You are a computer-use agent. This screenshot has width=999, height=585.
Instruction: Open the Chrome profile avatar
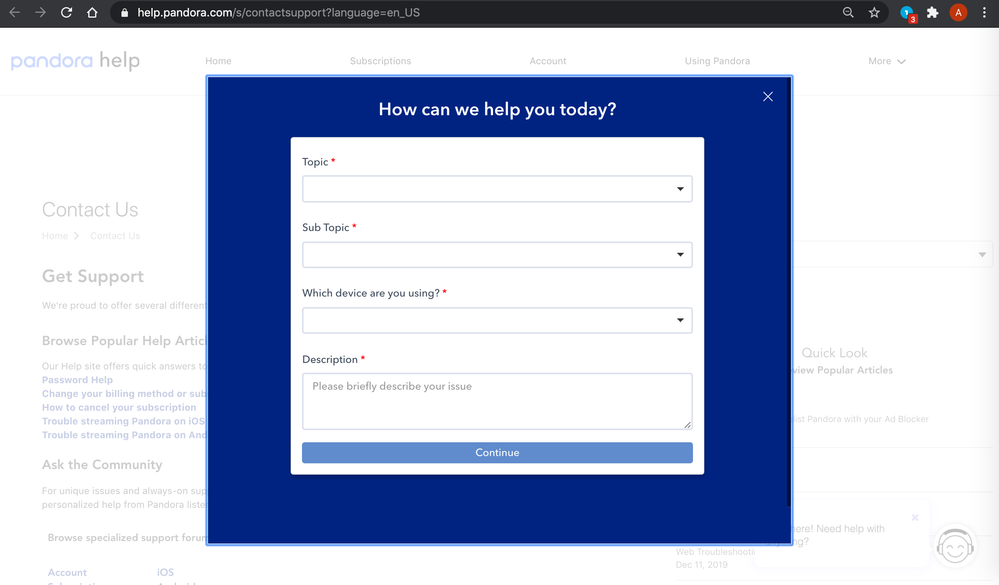point(958,13)
